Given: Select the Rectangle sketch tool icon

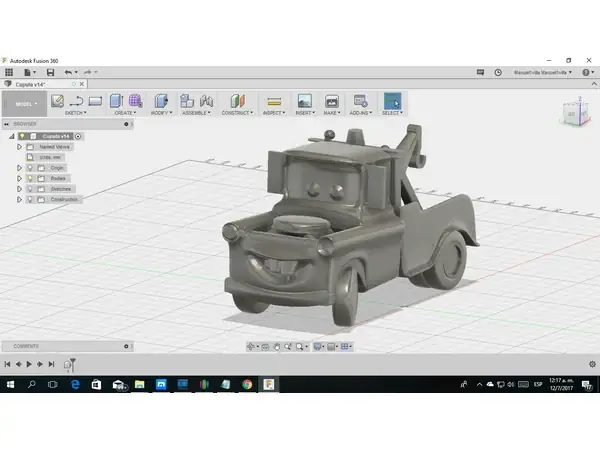Looking at the screenshot, I should pos(95,101).
